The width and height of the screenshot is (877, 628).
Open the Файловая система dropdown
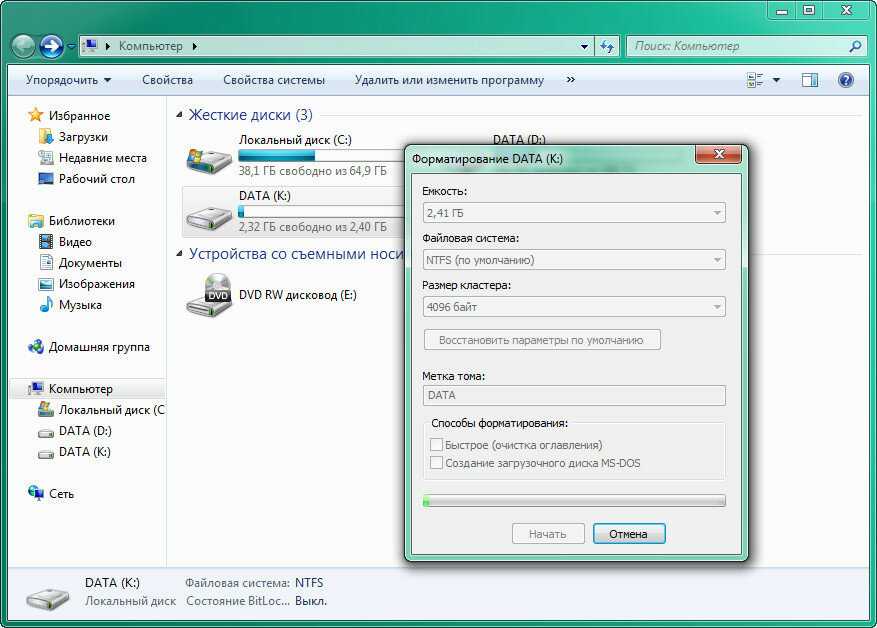(574, 260)
